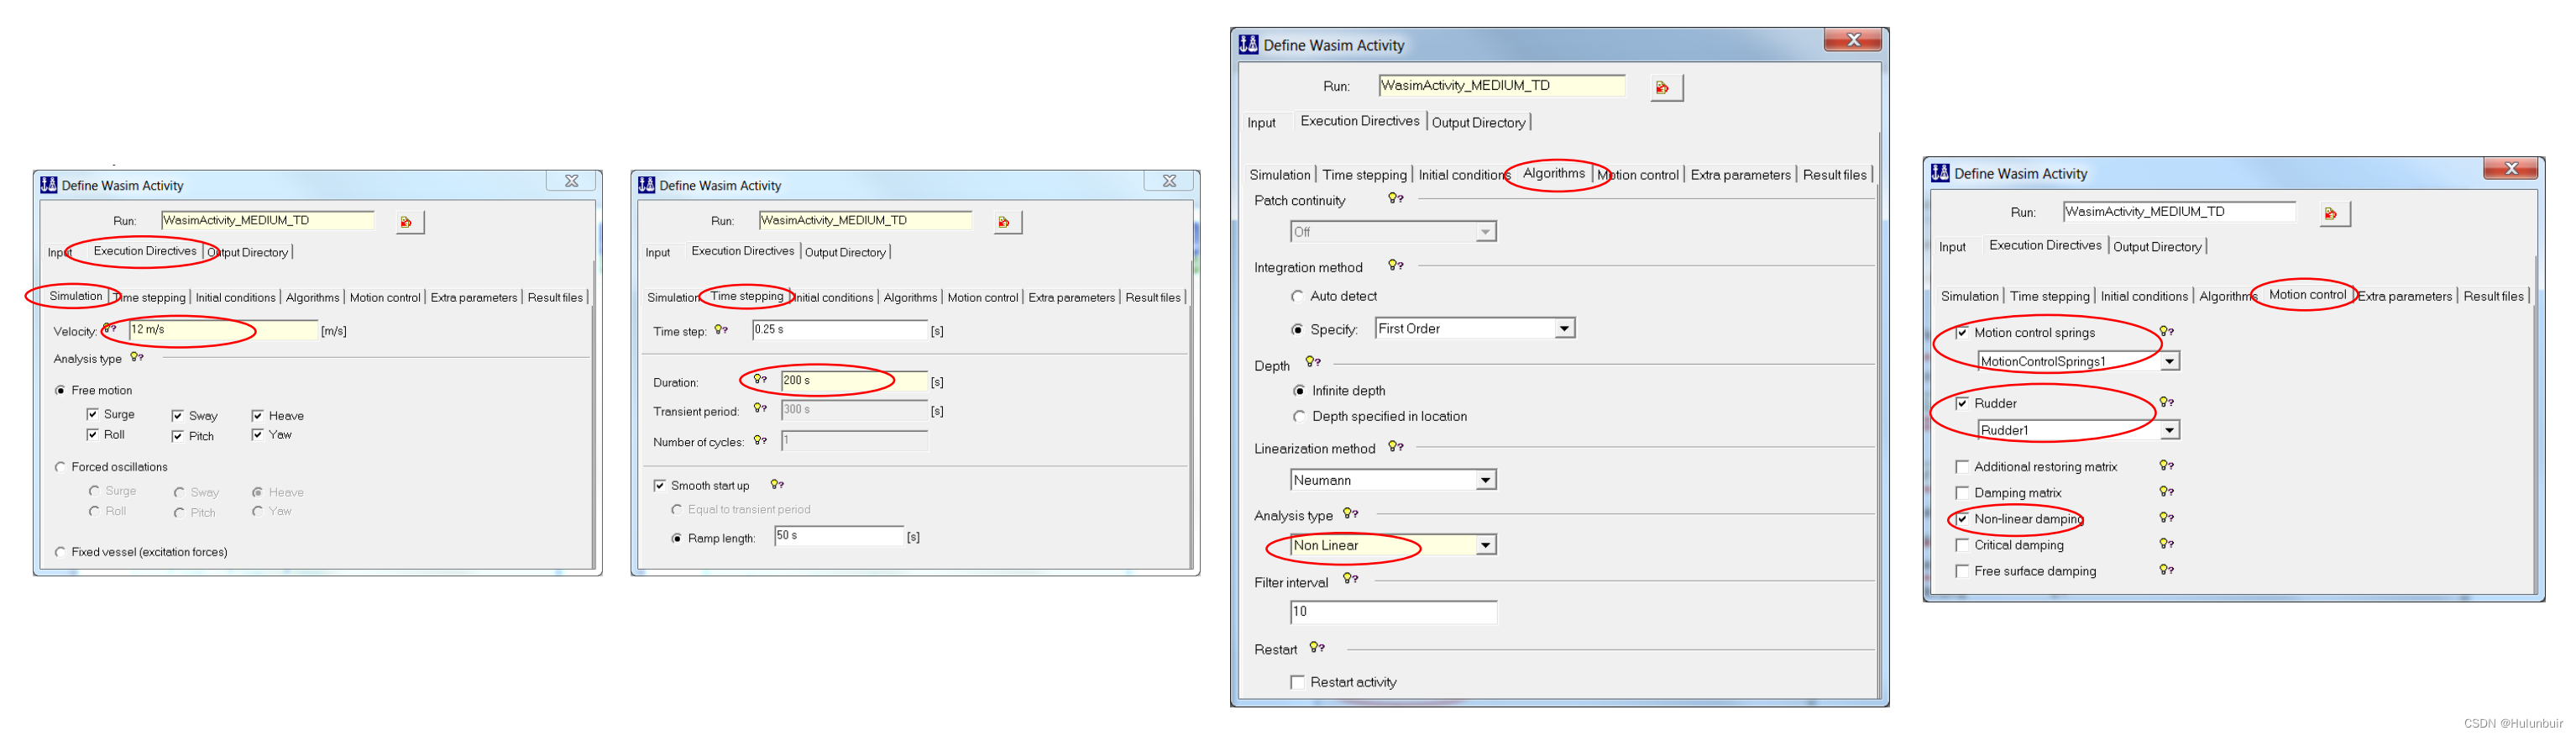Open First Order integration dropdown

(1564, 329)
